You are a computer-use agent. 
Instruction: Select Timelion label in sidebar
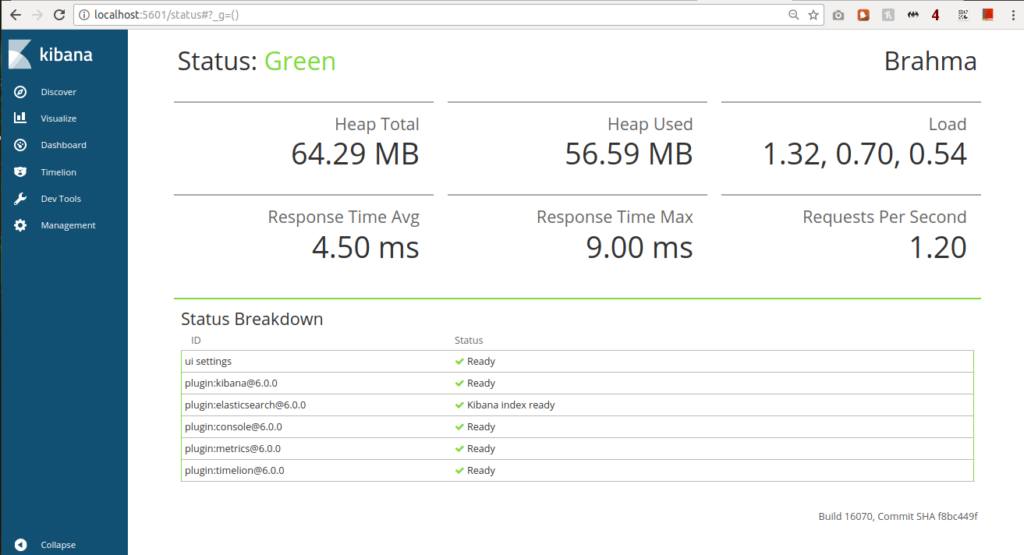(x=58, y=172)
